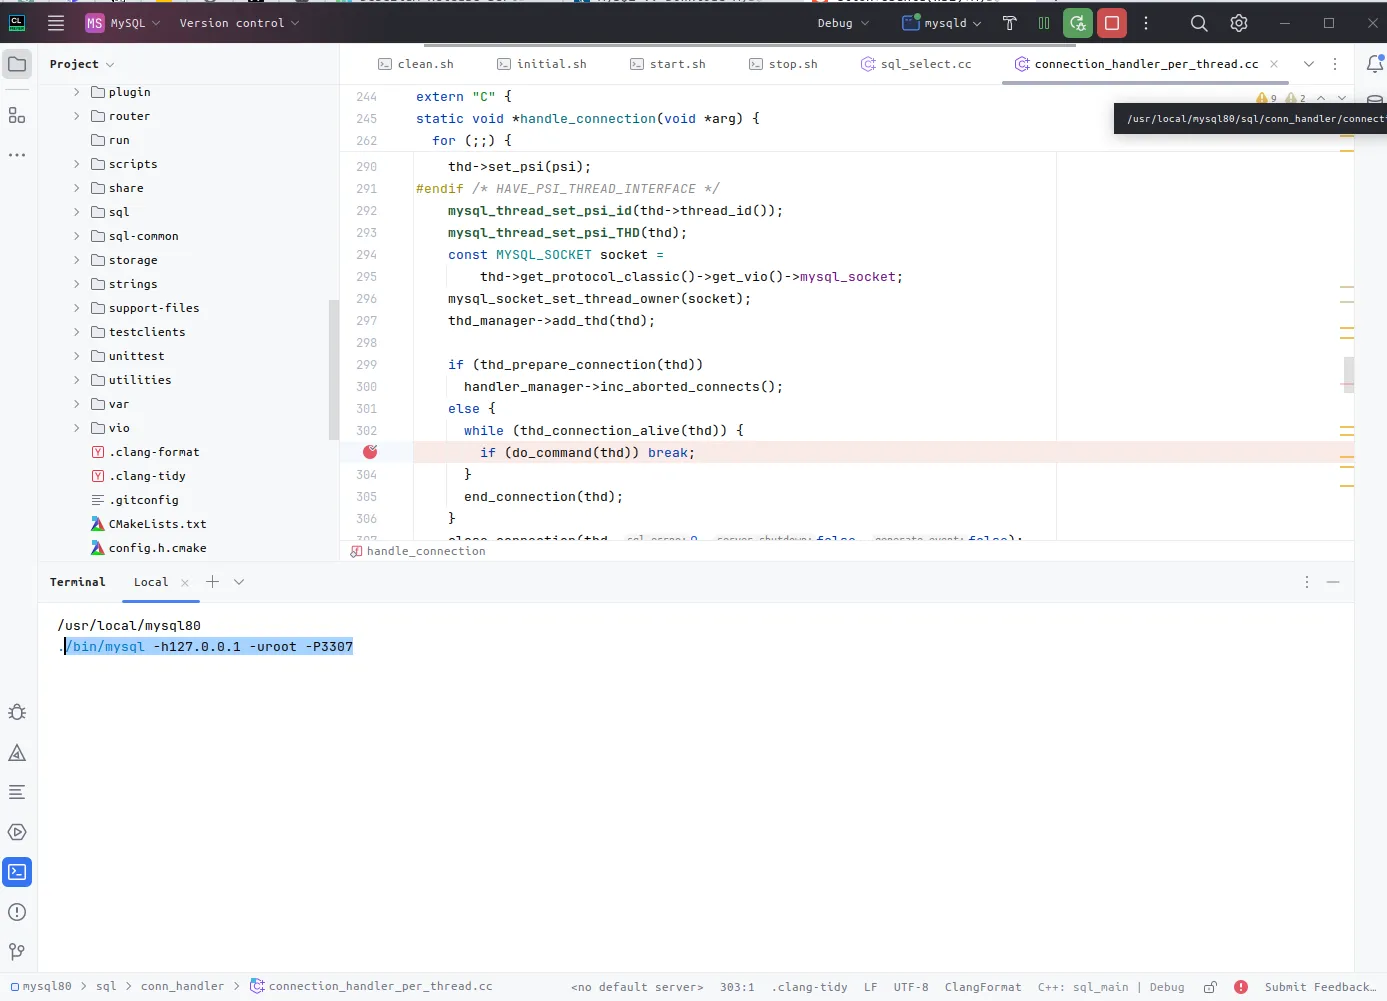
Task: Open the Version control dropdown
Action: coord(239,23)
